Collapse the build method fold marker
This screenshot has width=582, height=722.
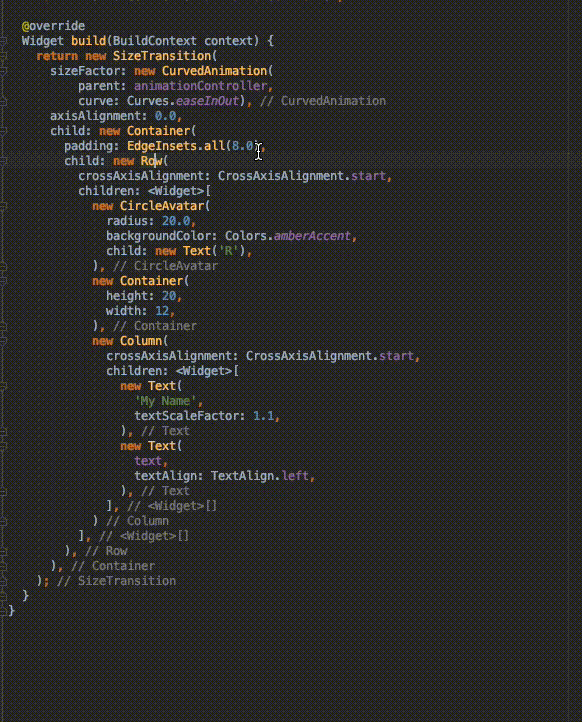pos(3,41)
